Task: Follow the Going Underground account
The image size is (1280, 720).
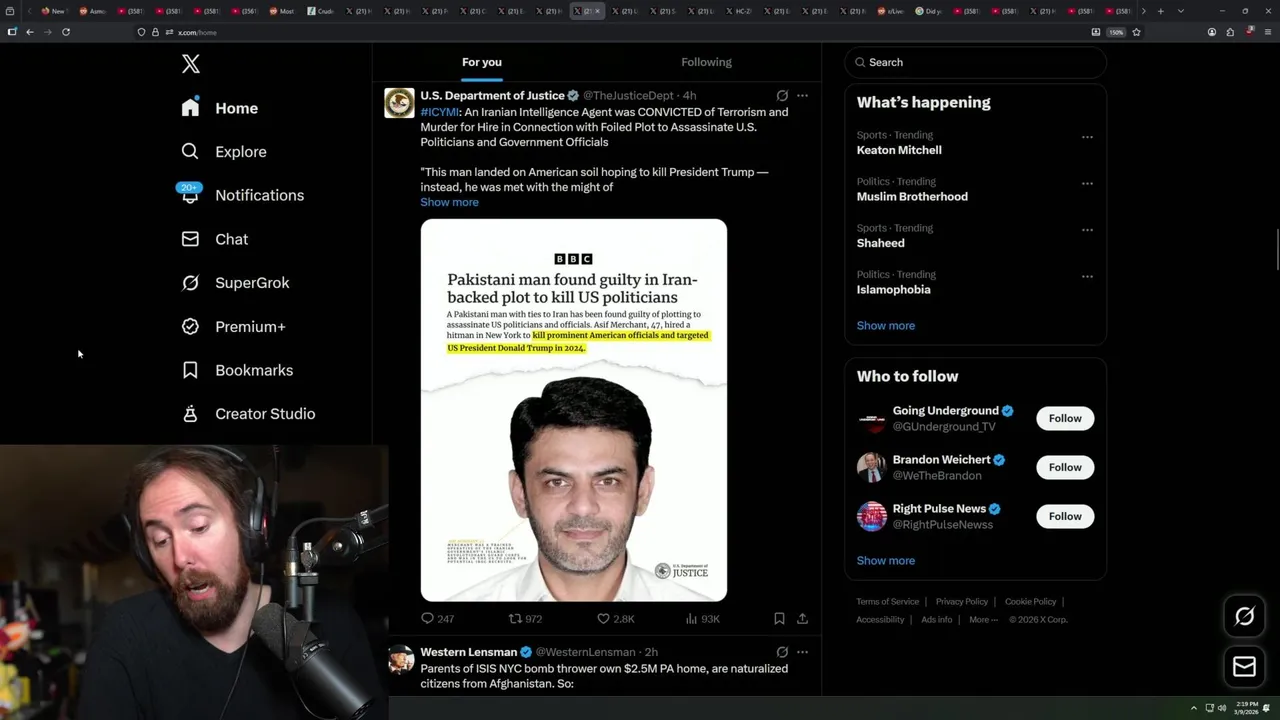Action: pos(1065,418)
